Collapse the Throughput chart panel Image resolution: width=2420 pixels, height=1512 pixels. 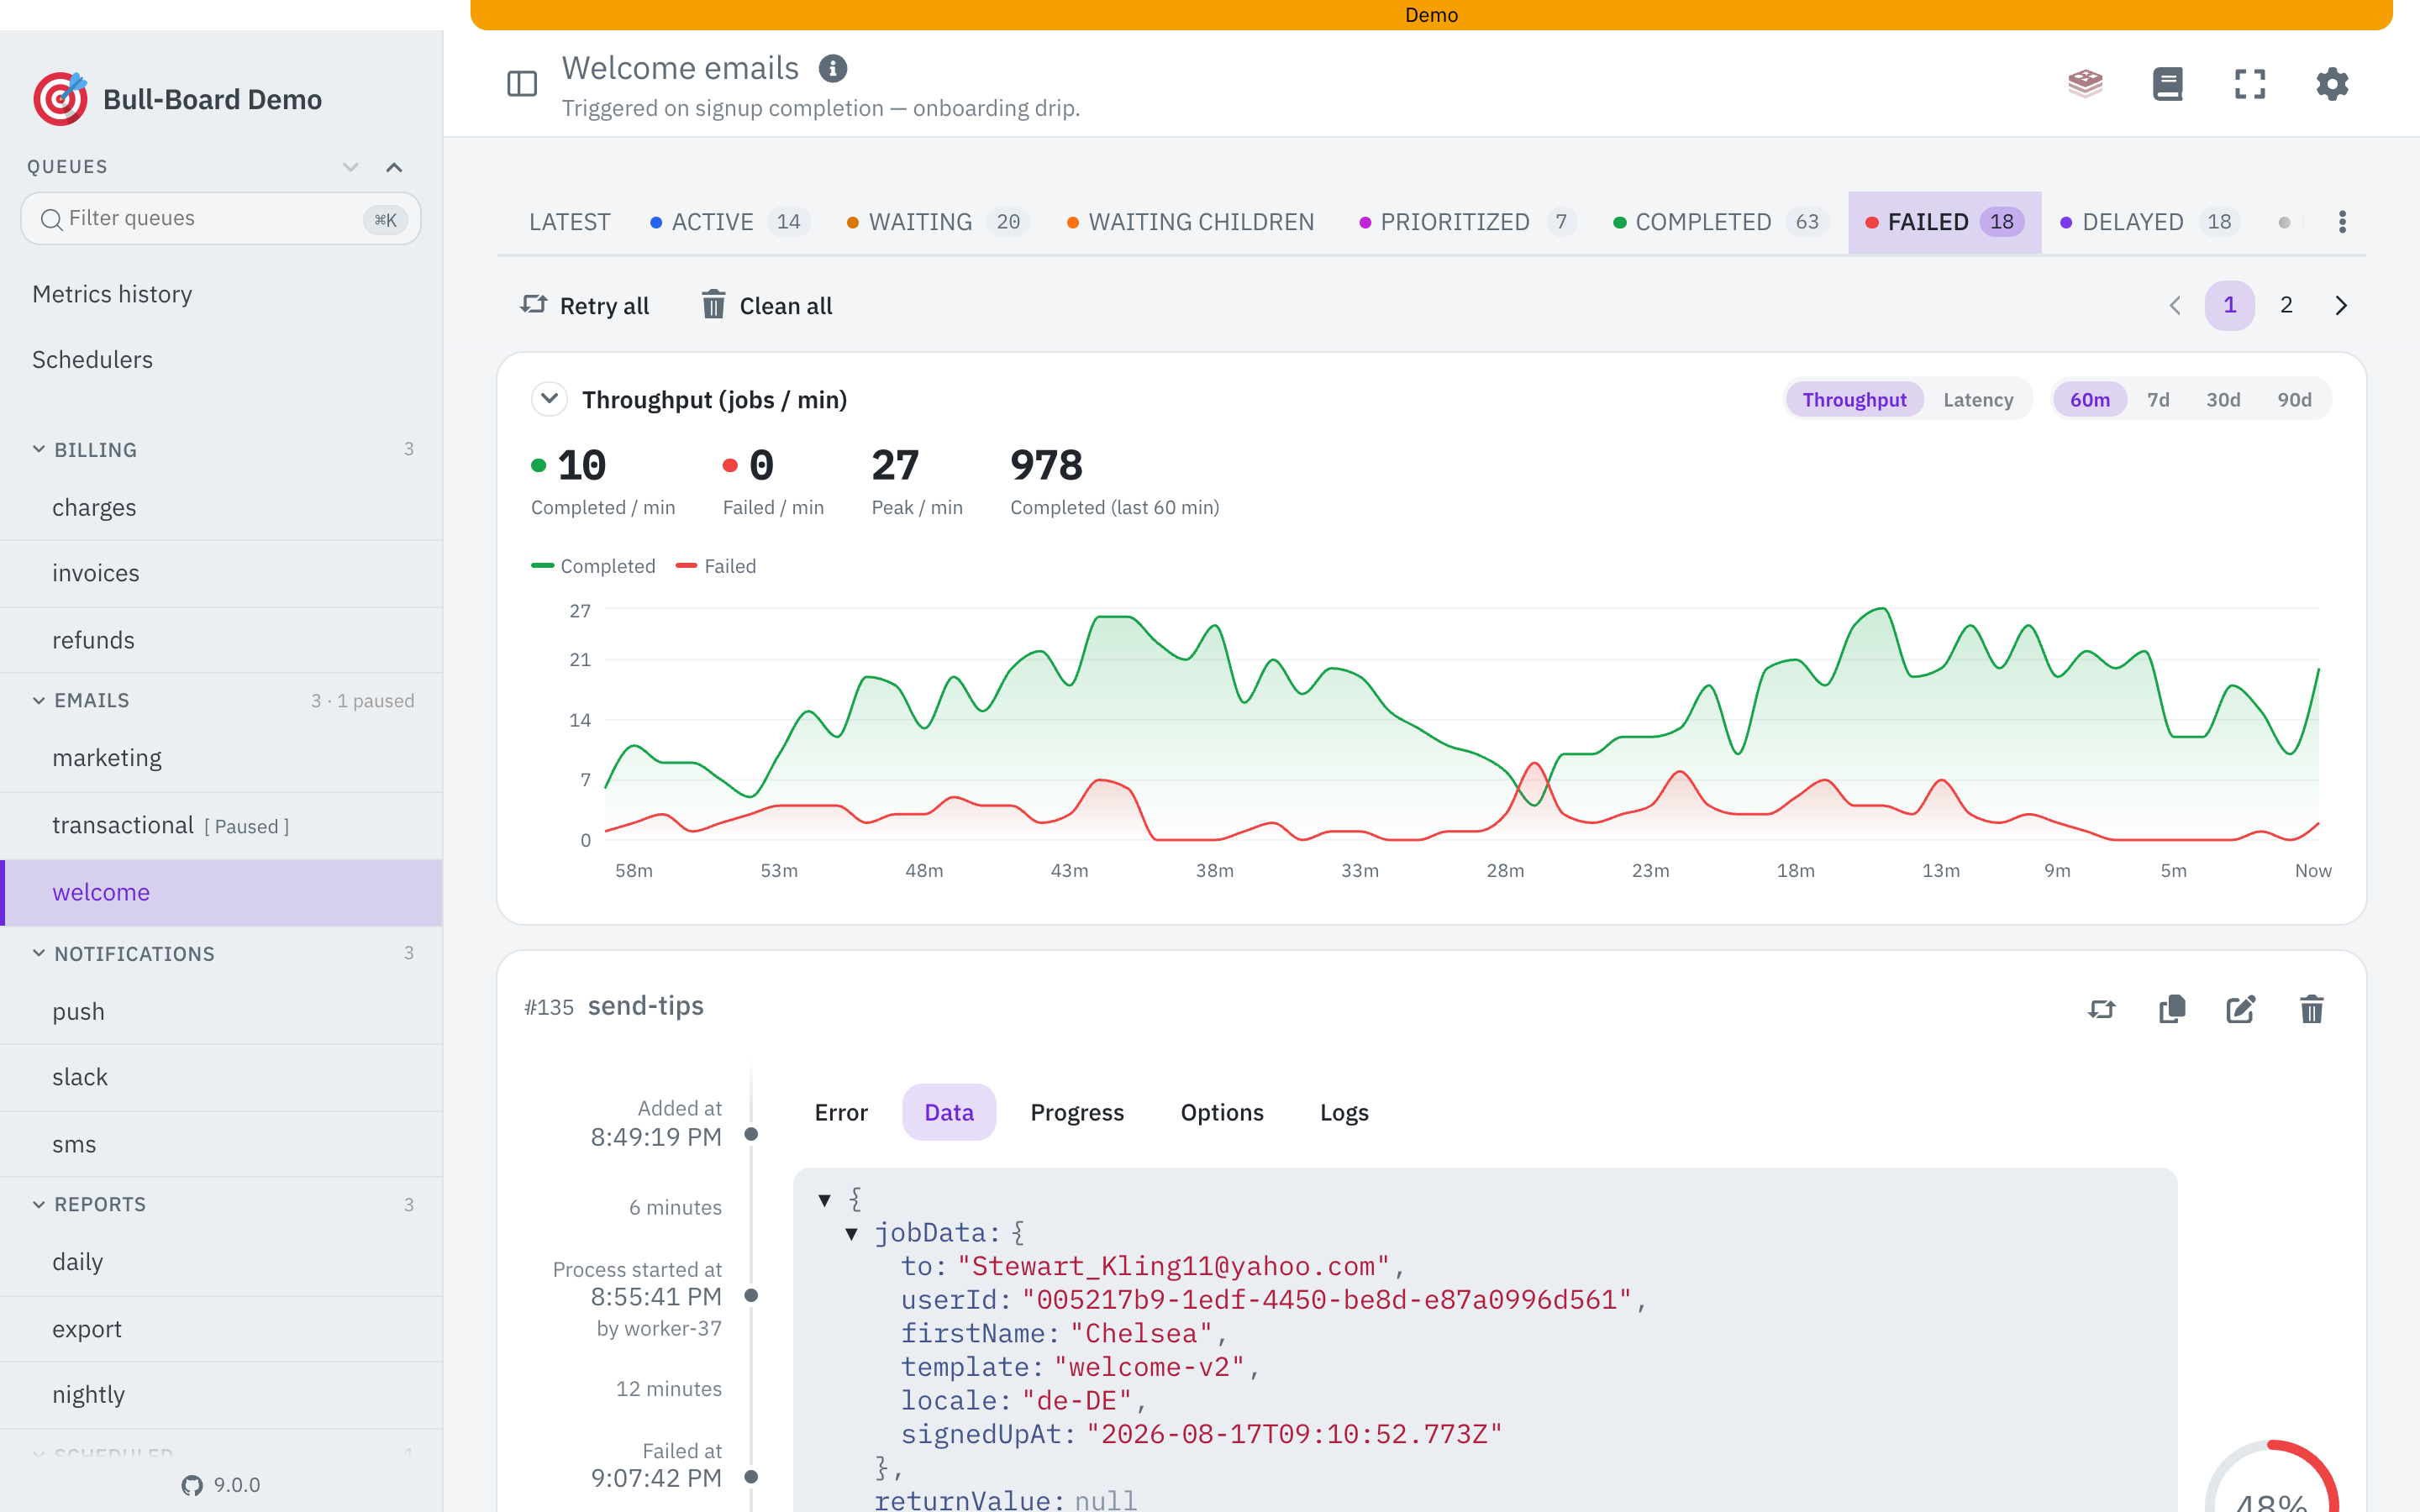point(549,399)
